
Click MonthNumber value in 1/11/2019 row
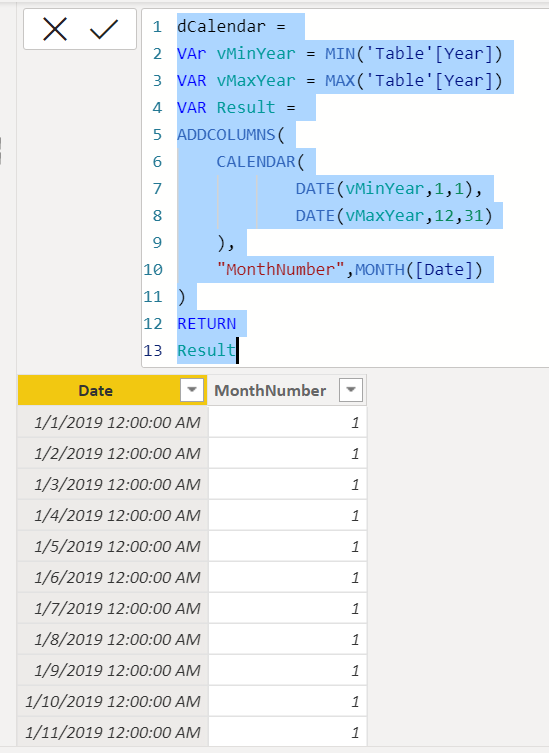(288, 732)
